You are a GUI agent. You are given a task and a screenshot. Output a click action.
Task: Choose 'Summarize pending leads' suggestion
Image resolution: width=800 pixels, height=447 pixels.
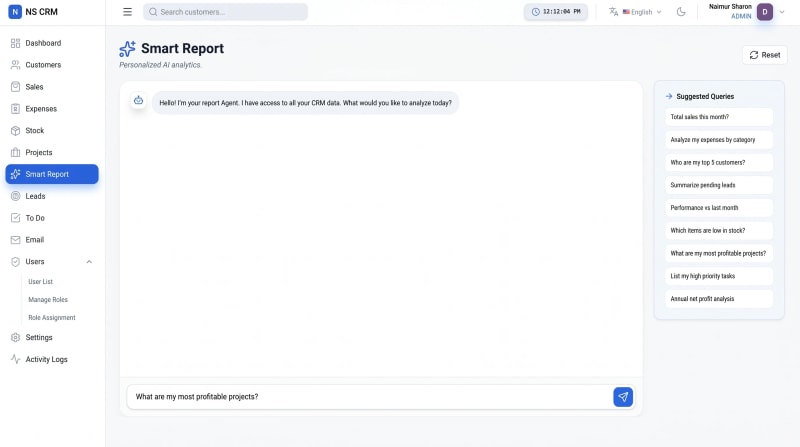click(719, 185)
